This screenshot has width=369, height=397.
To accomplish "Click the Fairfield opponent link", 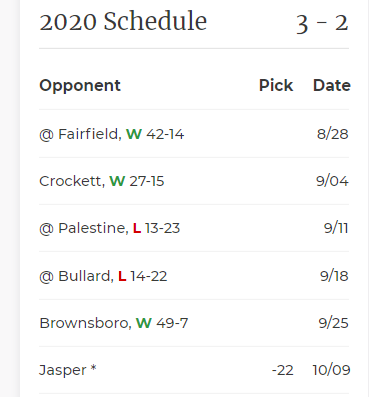I will point(88,134).
